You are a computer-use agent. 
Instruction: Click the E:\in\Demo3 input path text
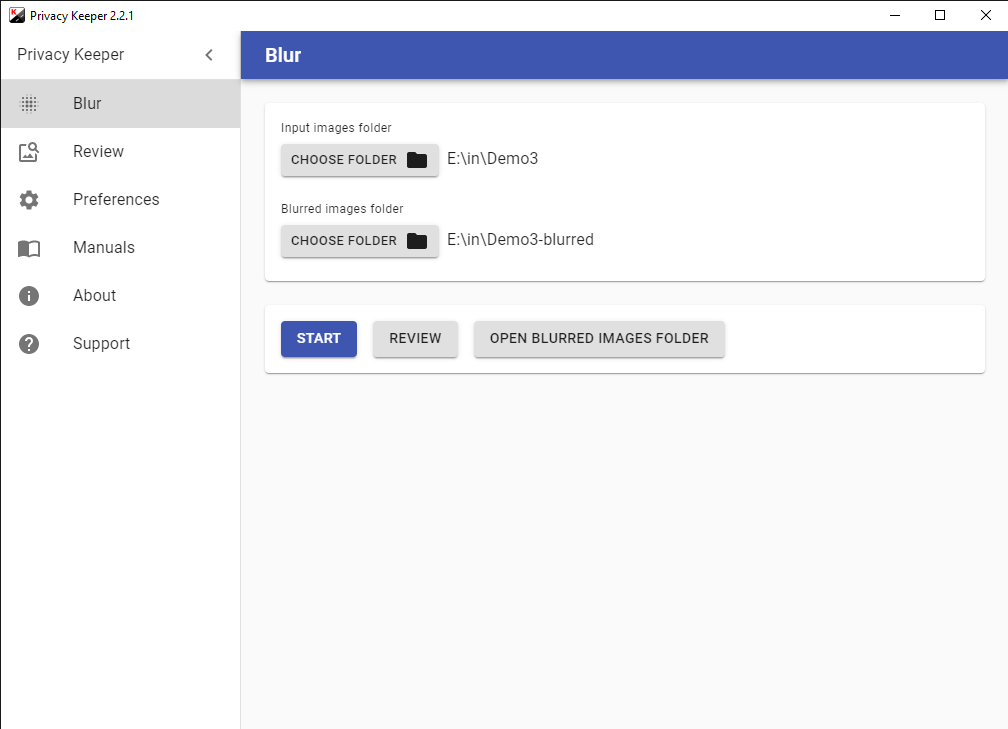point(492,159)
